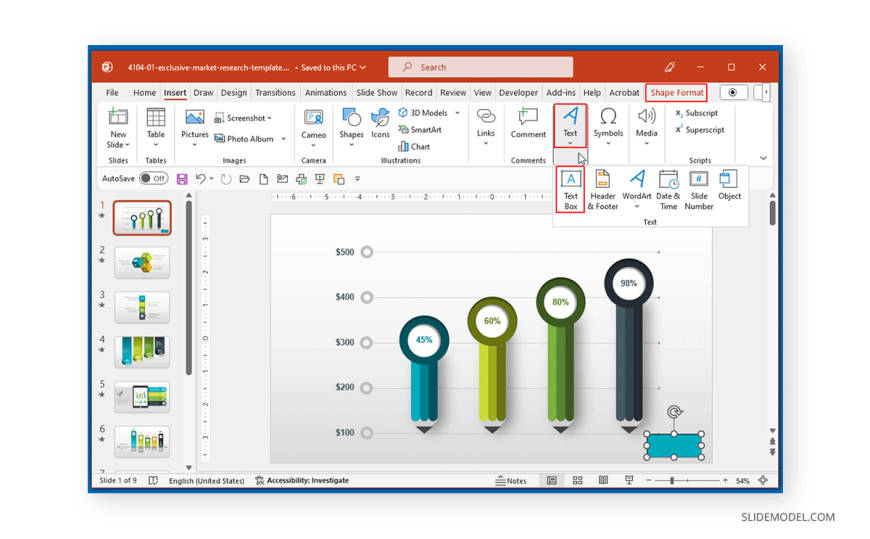Open Header & Footer dialog
The image size is (870, 539).
click(603, 190)
